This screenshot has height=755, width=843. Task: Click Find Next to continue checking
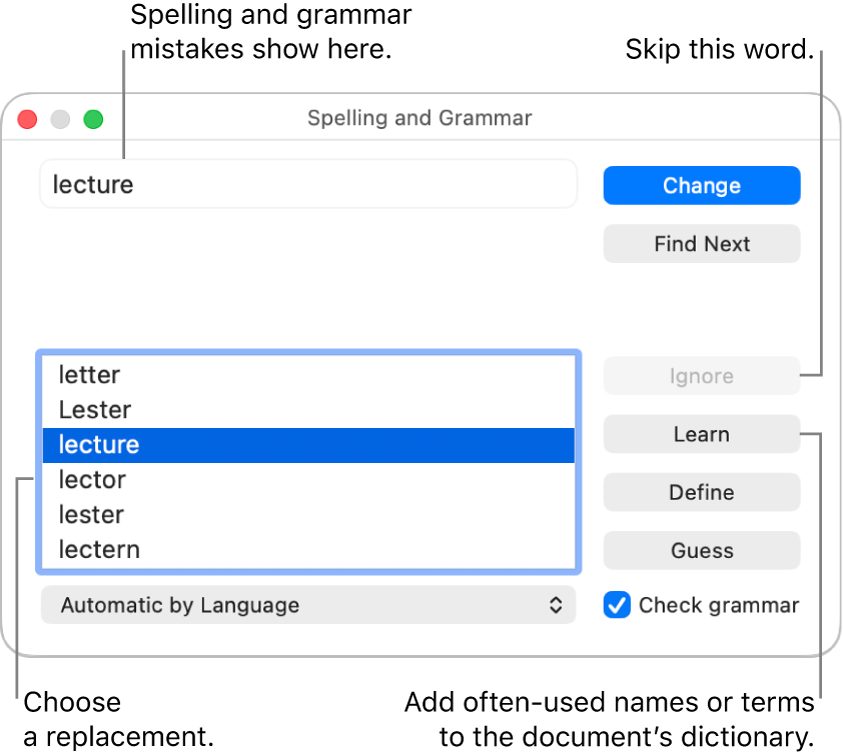click(x=701, y=243)
